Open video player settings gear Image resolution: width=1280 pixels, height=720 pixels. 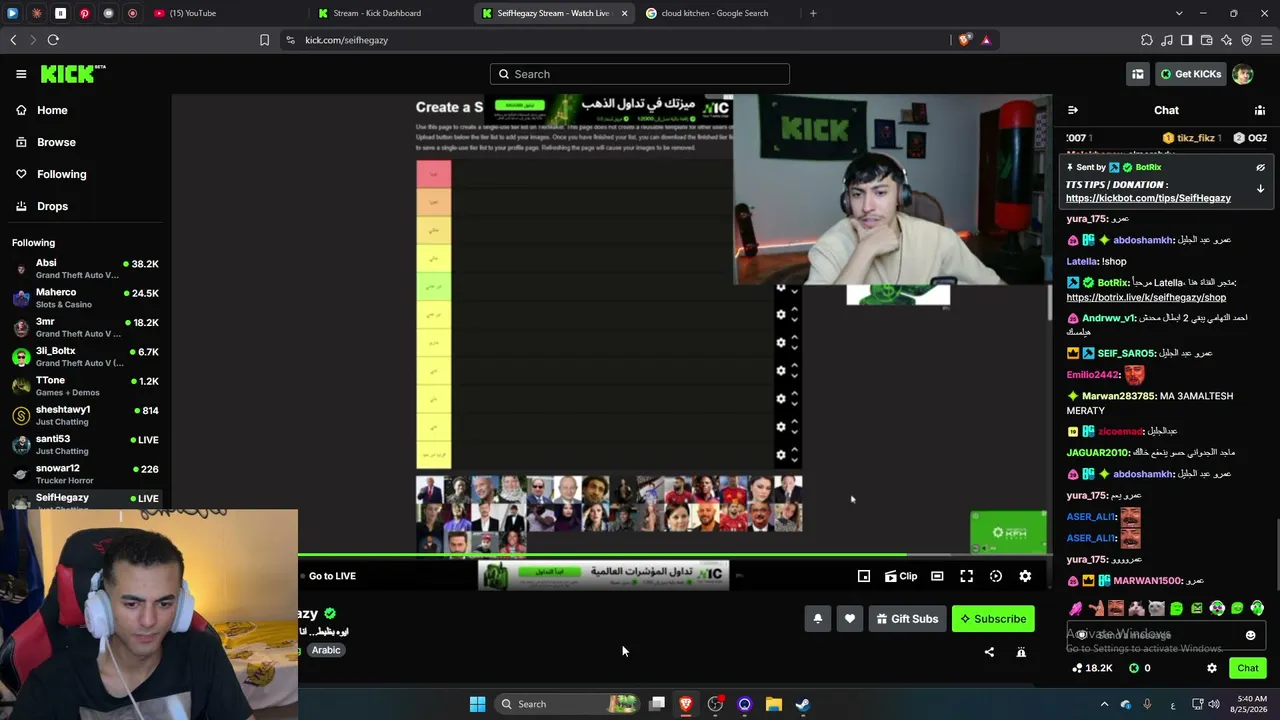(x=1025, y=576)
